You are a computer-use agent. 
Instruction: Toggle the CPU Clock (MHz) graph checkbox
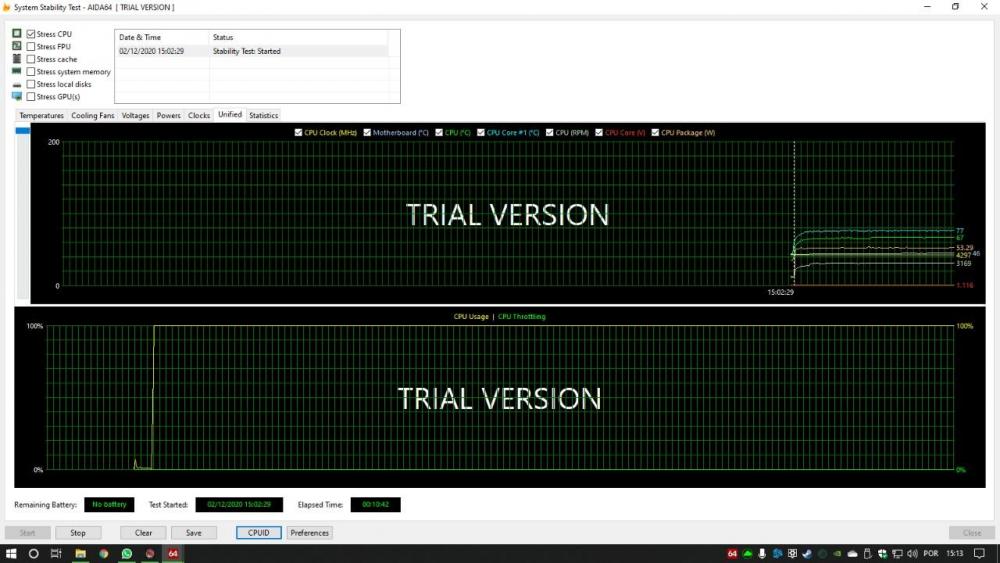click(299, 132)
